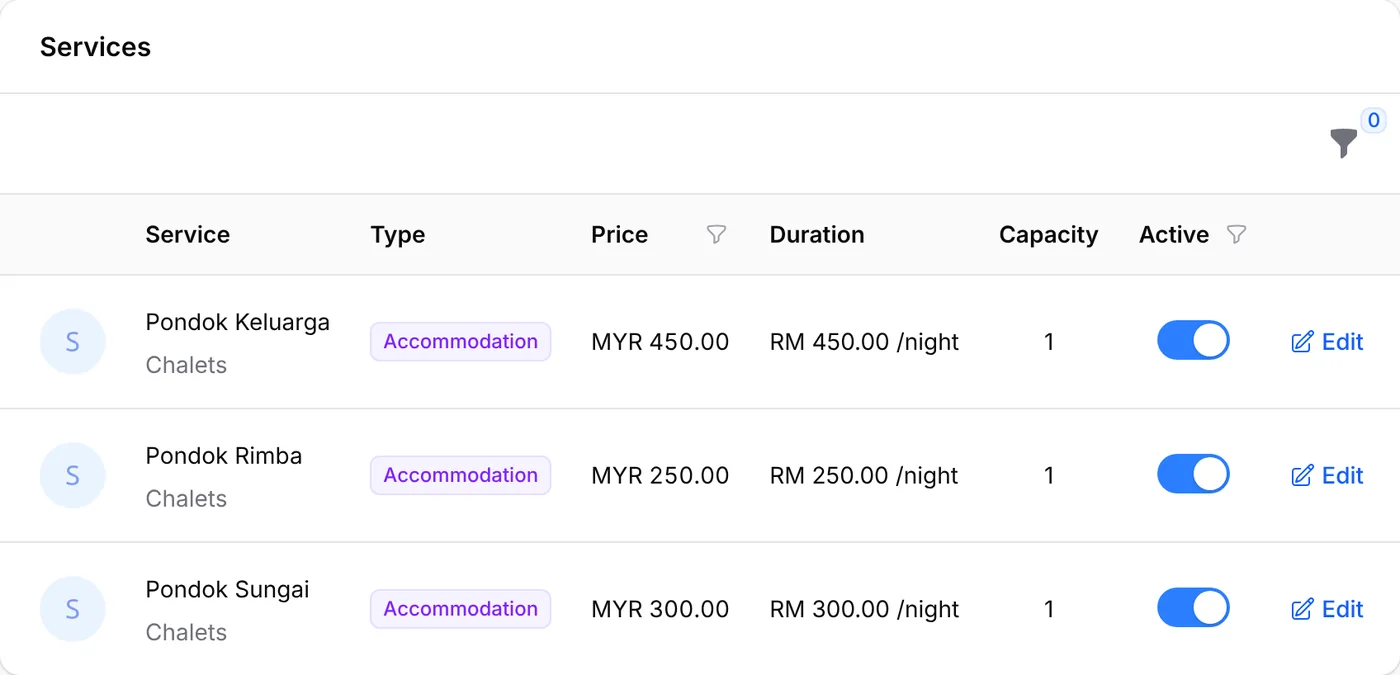Open the Active column filter icon
This screenshot has height=675, width=1400.
point(1237,235)
